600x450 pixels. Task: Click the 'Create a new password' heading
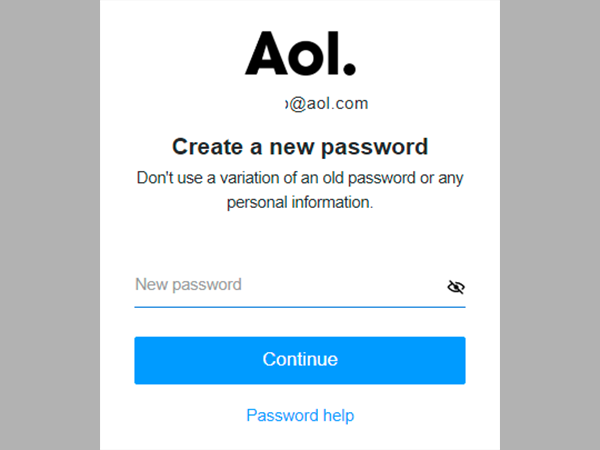click(300, 147)
